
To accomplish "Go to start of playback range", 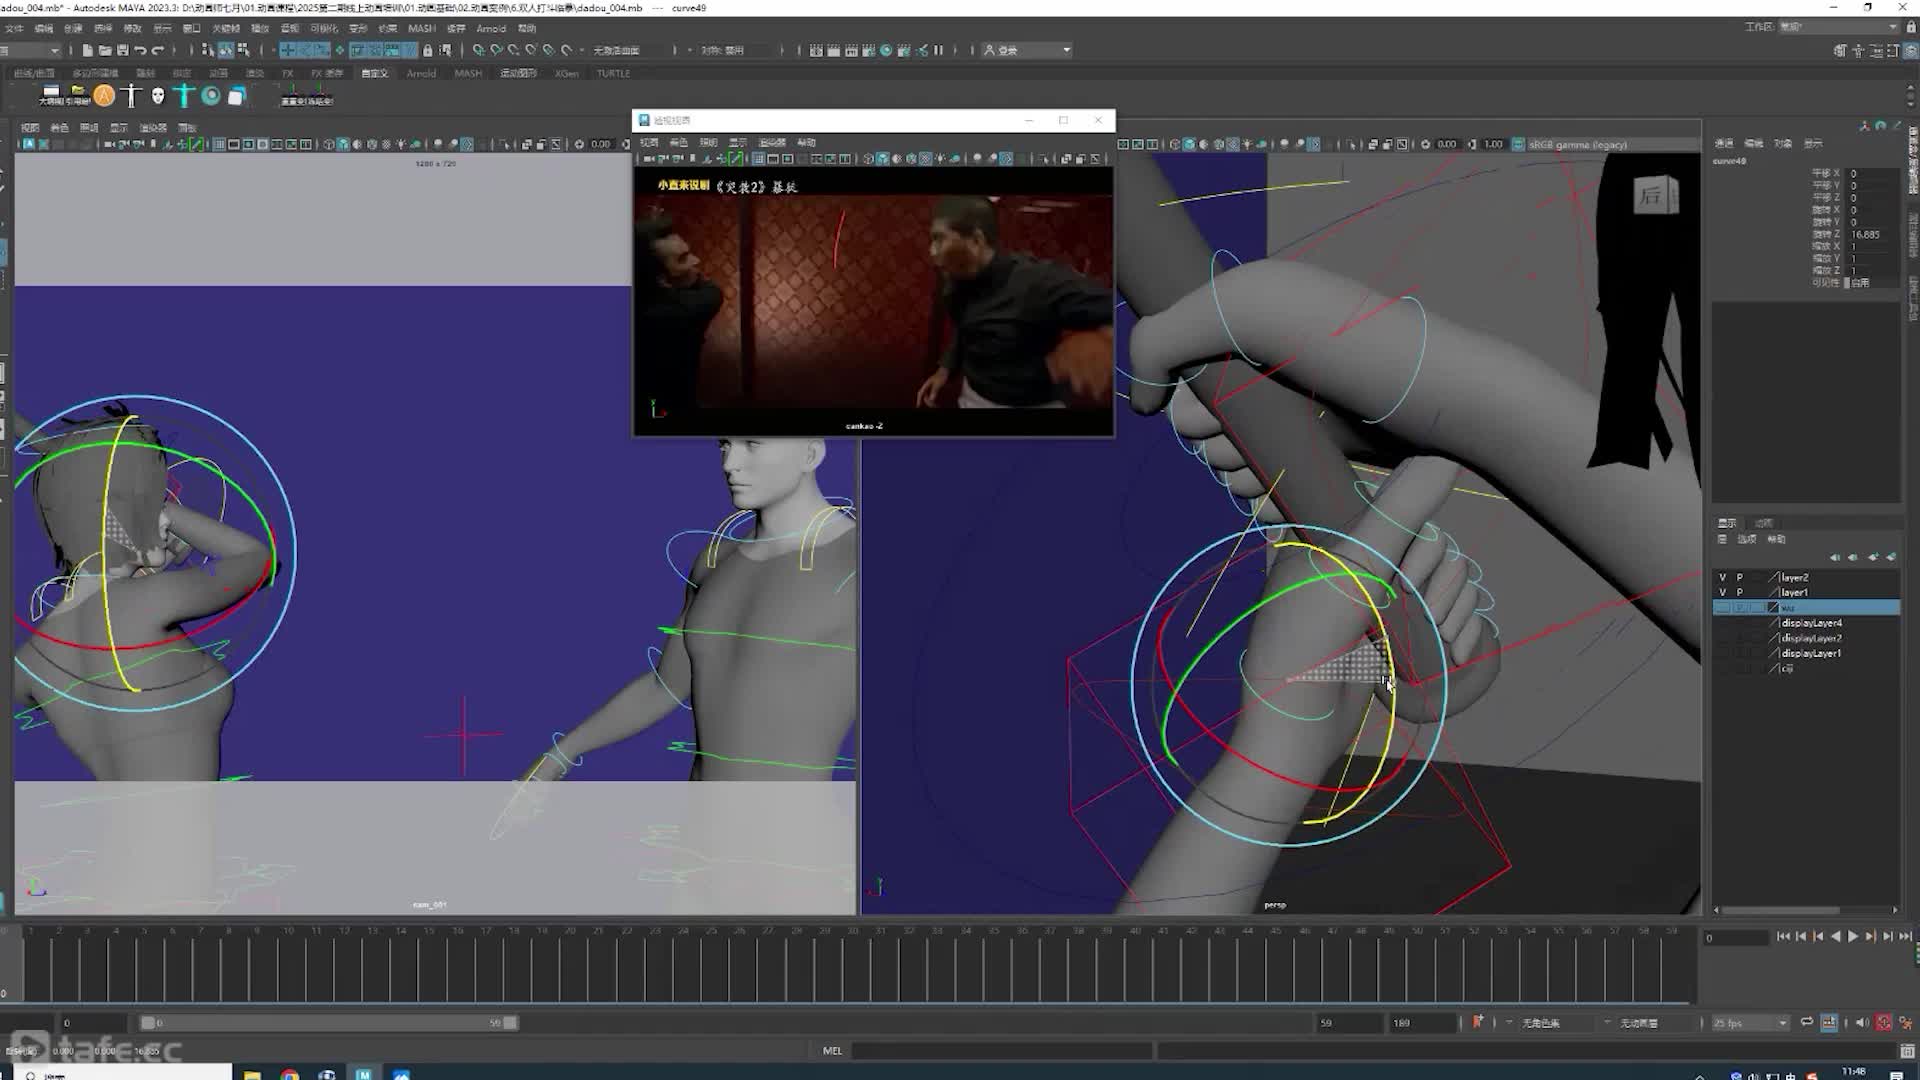I will click(x=1783, y=937).
